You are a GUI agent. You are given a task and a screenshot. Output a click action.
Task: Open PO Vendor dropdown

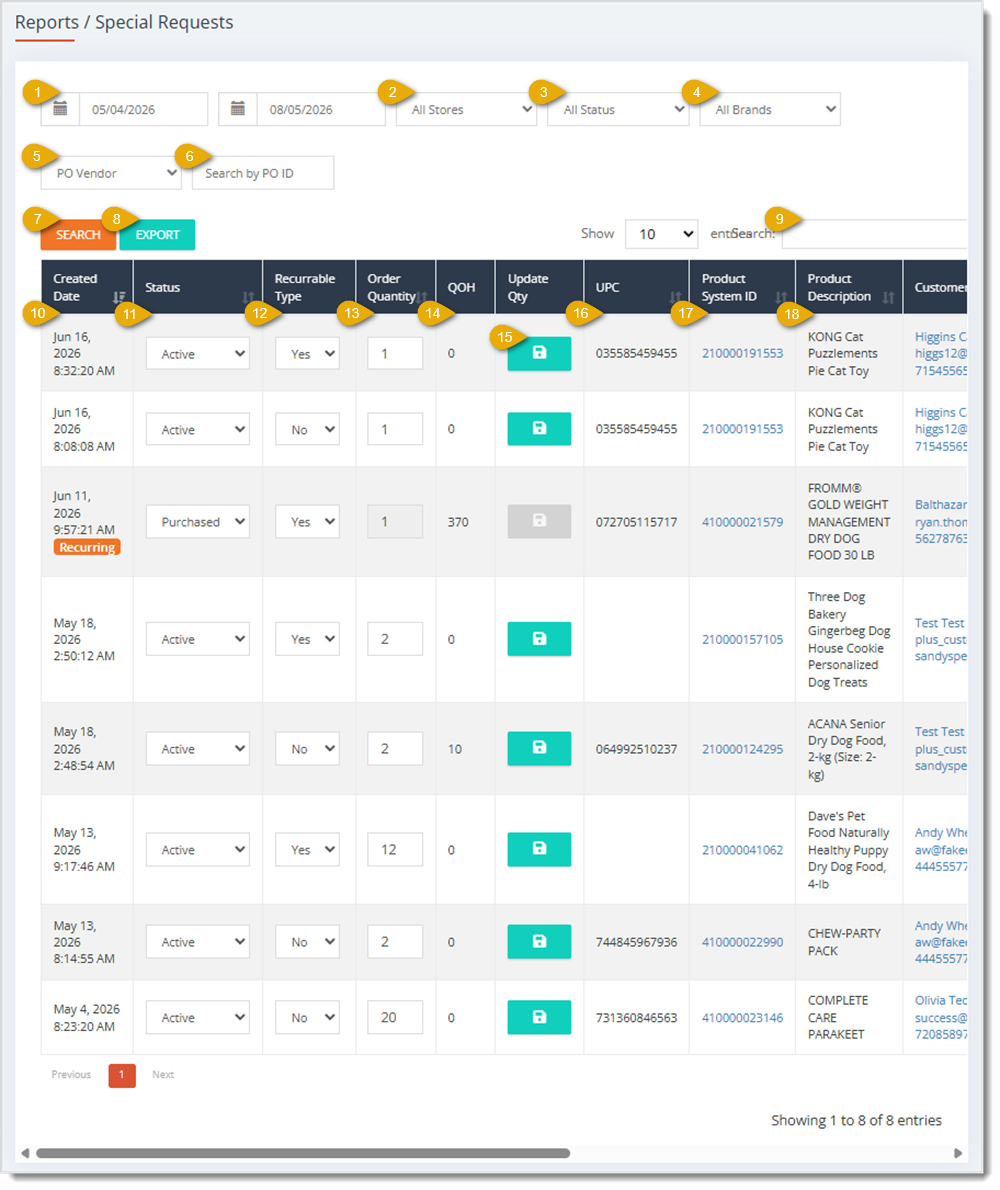[112, 173]
